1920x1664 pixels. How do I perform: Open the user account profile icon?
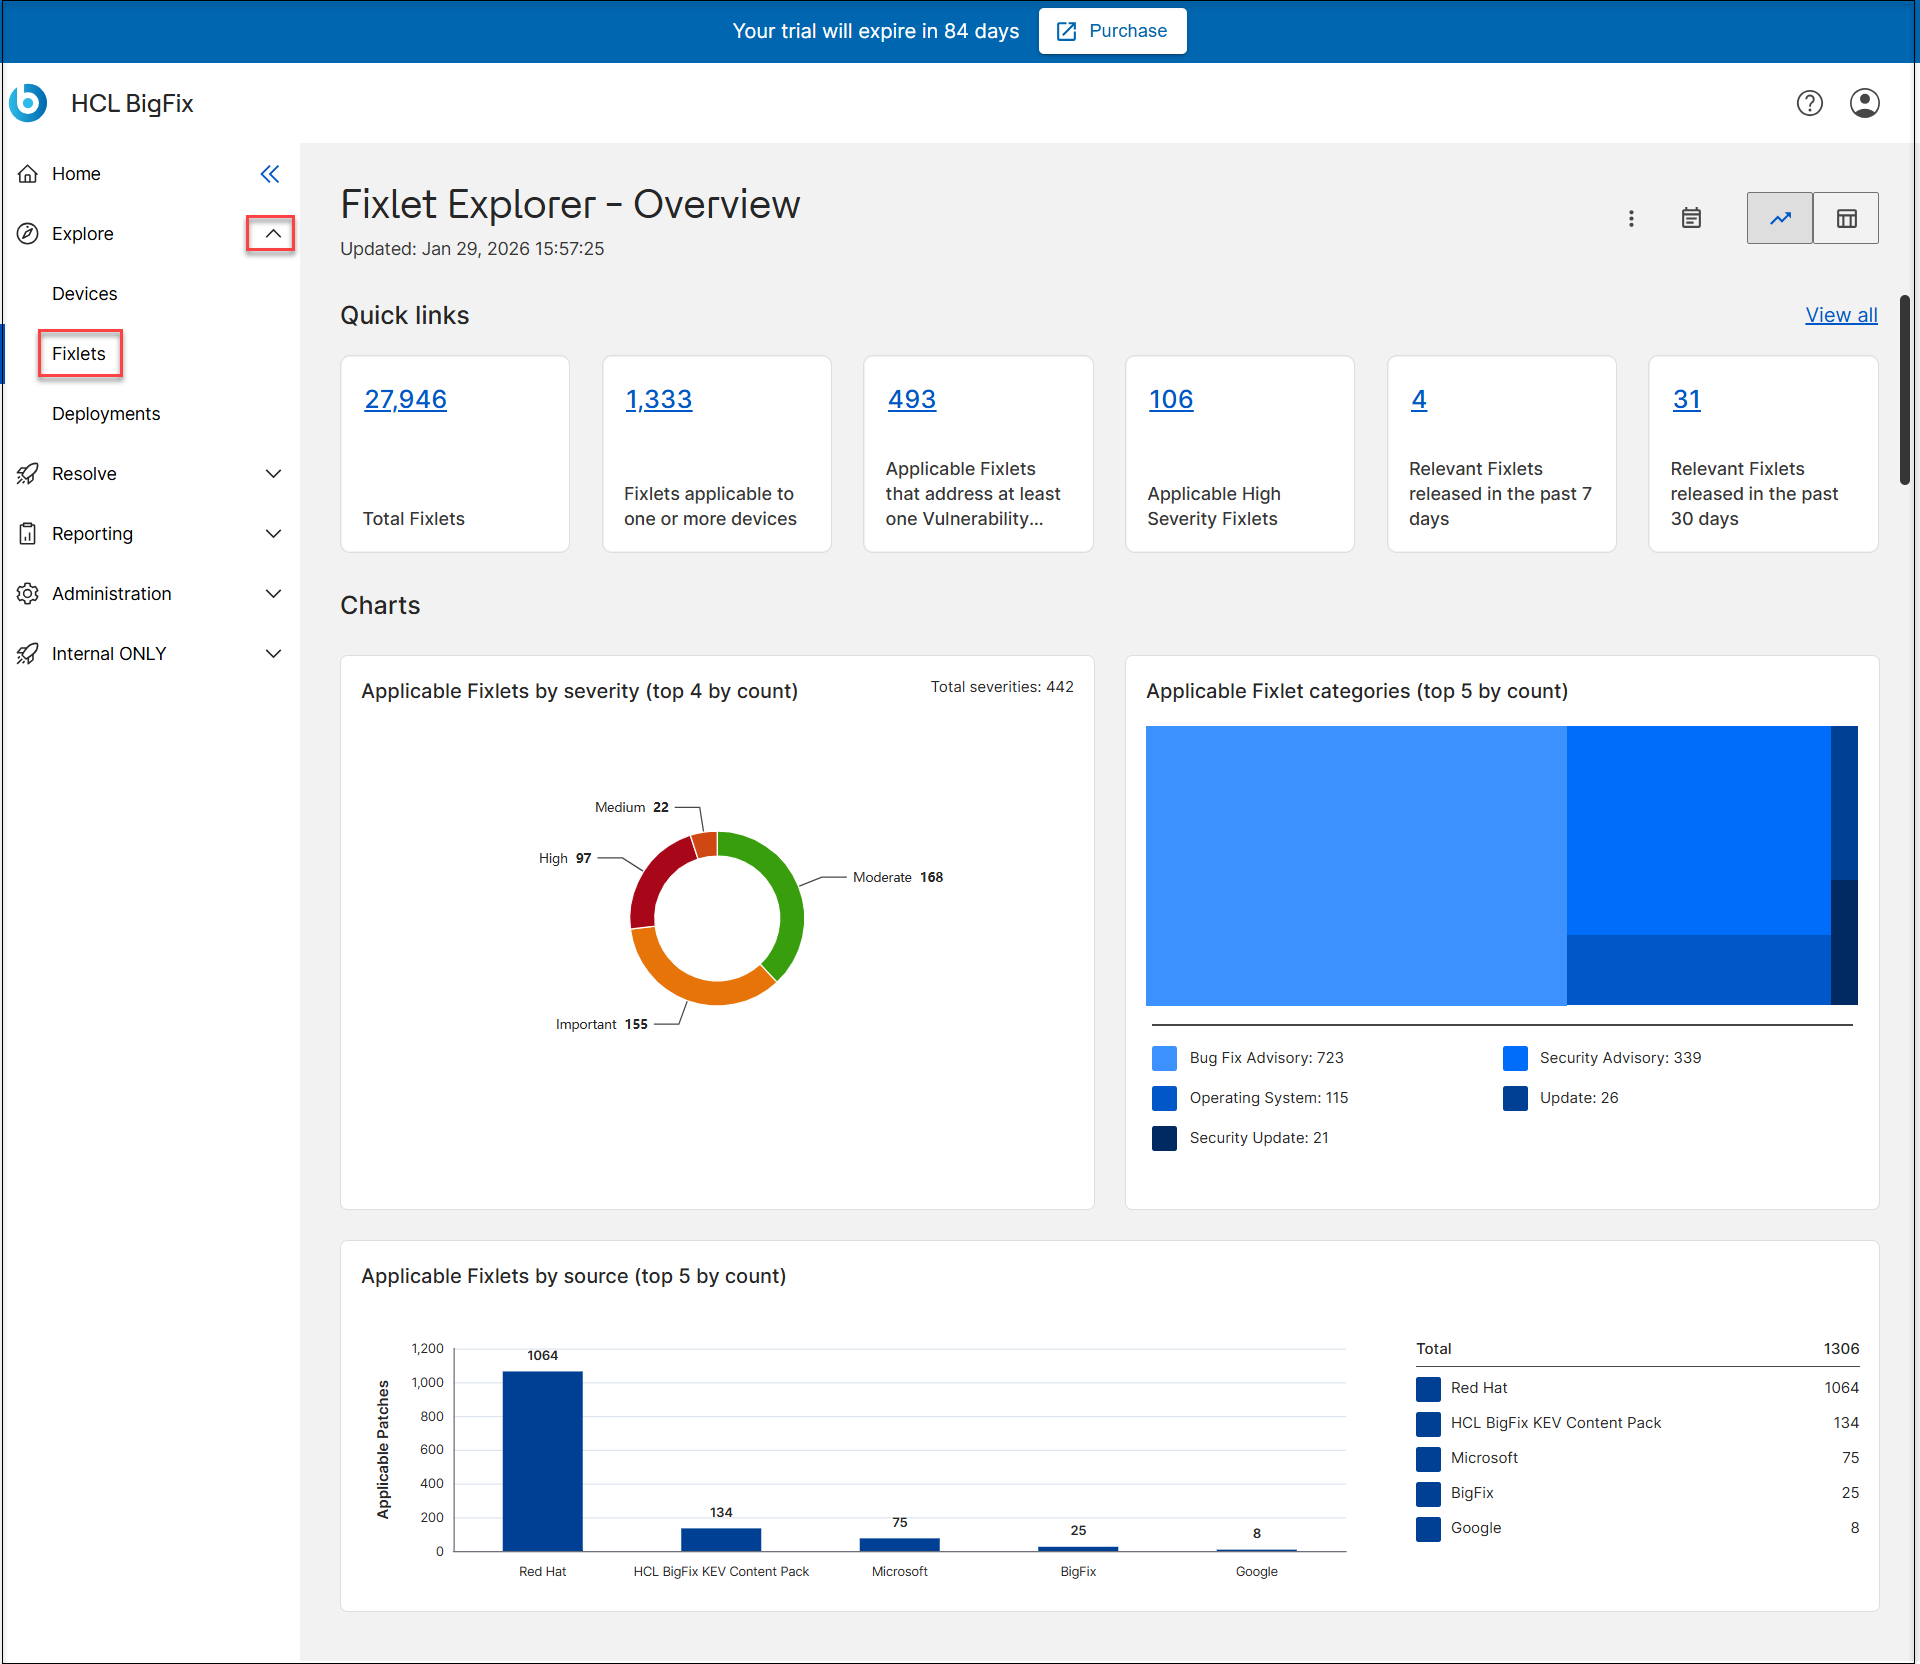(x=1864, y=103)
